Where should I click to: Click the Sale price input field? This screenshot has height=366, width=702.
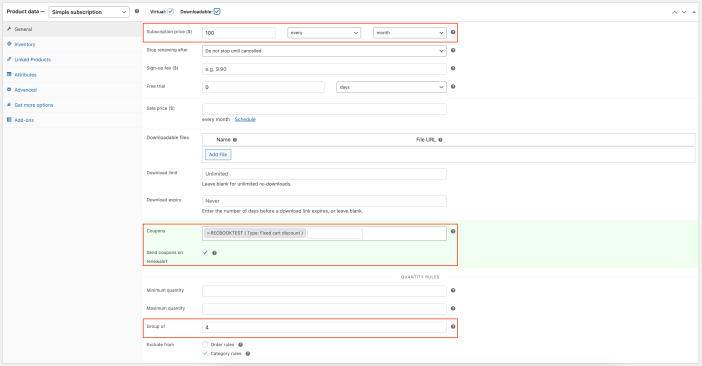tap(324, 109)
